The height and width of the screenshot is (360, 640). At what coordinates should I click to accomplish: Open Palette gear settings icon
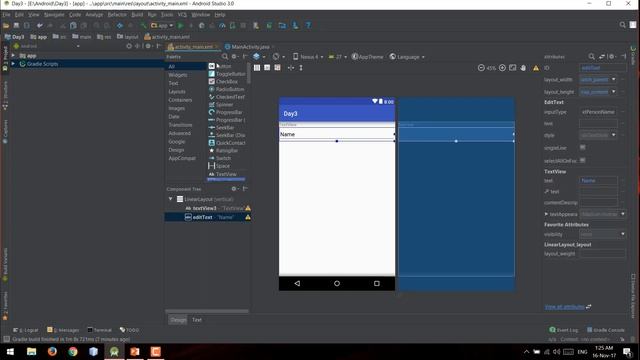pos(234,56)
